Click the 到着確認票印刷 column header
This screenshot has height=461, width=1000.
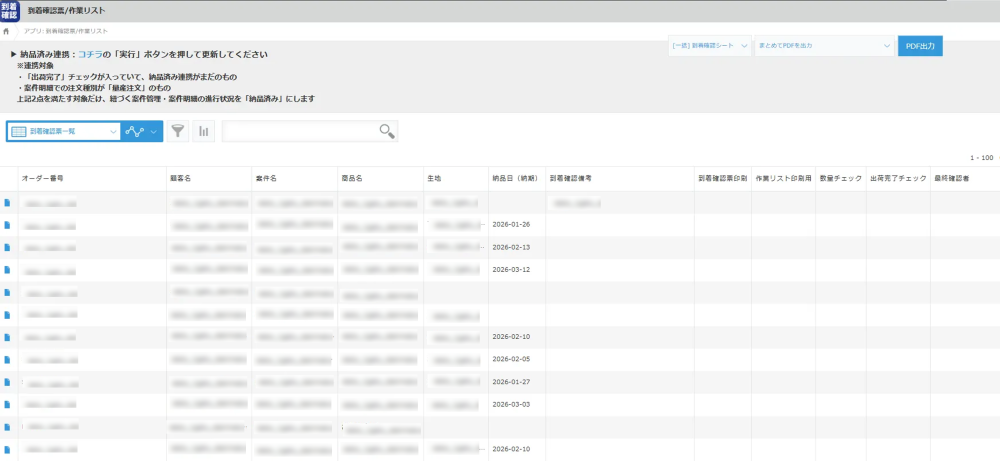(723, 179)
